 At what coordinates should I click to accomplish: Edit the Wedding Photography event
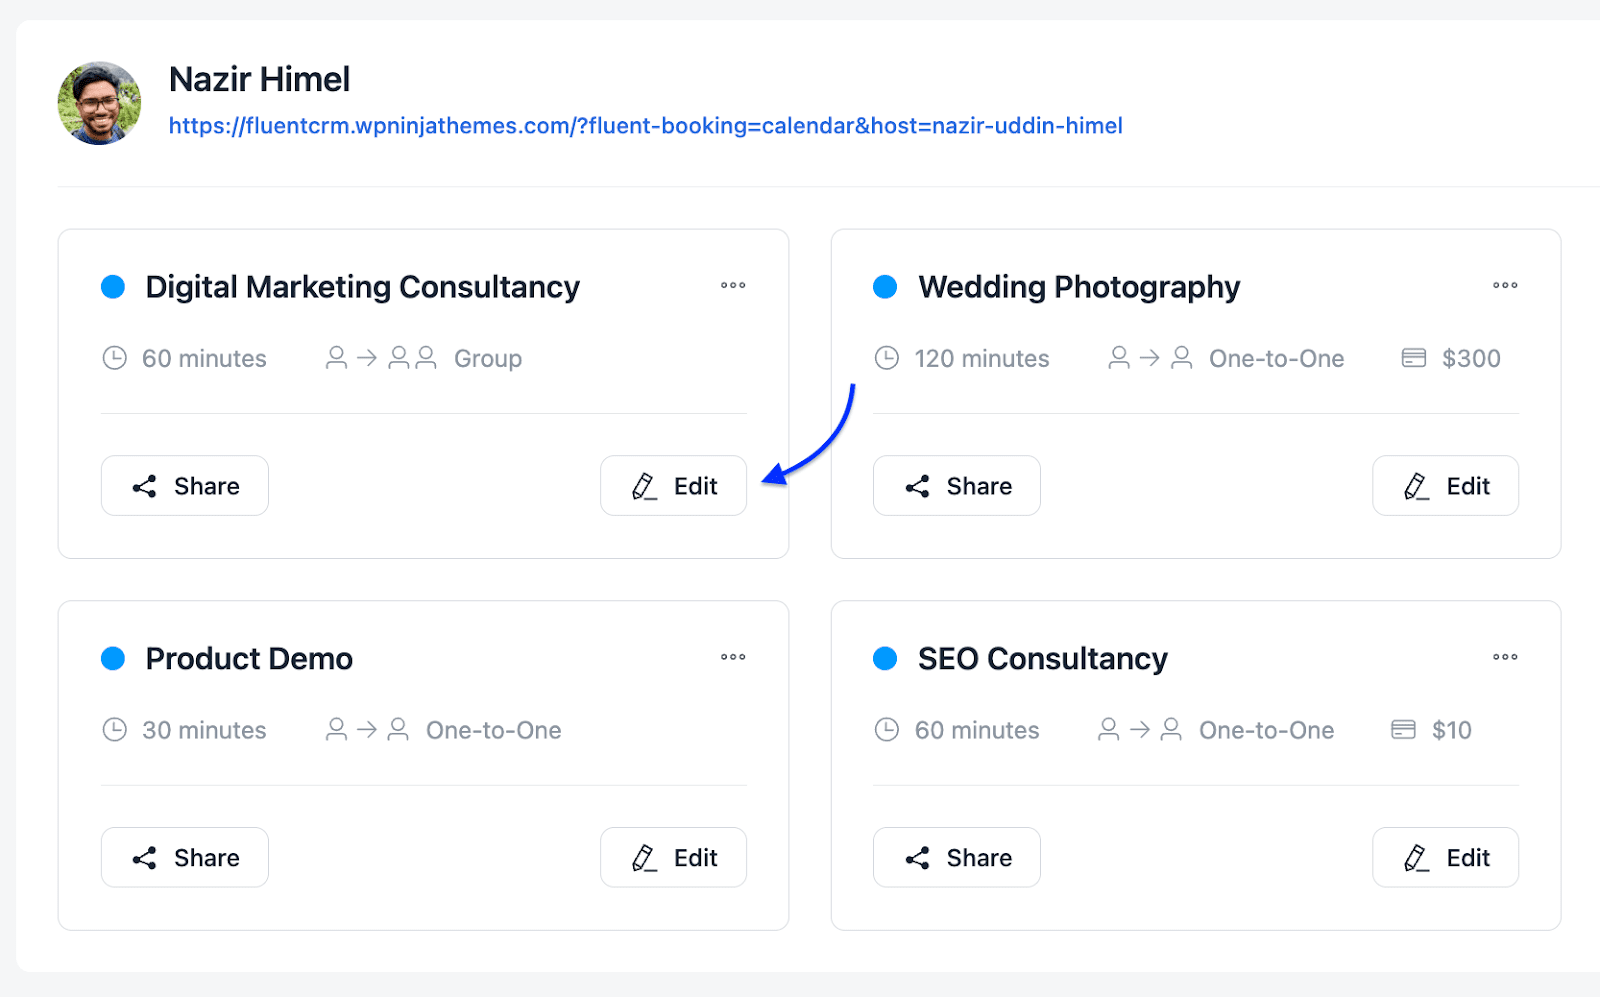pyautogui.click(x=1446, y=486)
